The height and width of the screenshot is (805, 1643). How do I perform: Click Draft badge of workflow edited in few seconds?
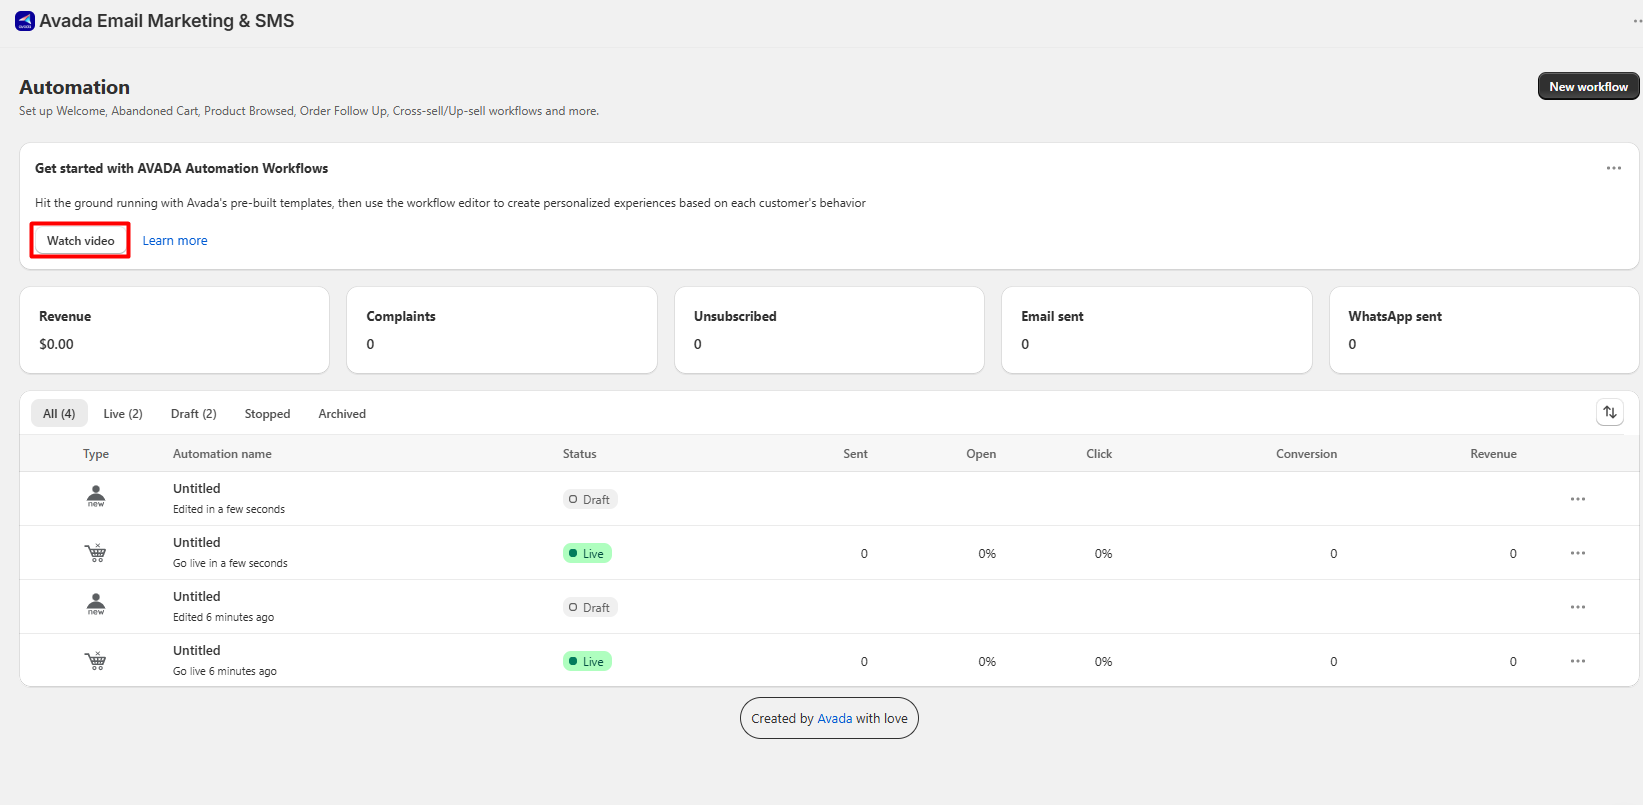pyautogui.click(x=590, y=499)
